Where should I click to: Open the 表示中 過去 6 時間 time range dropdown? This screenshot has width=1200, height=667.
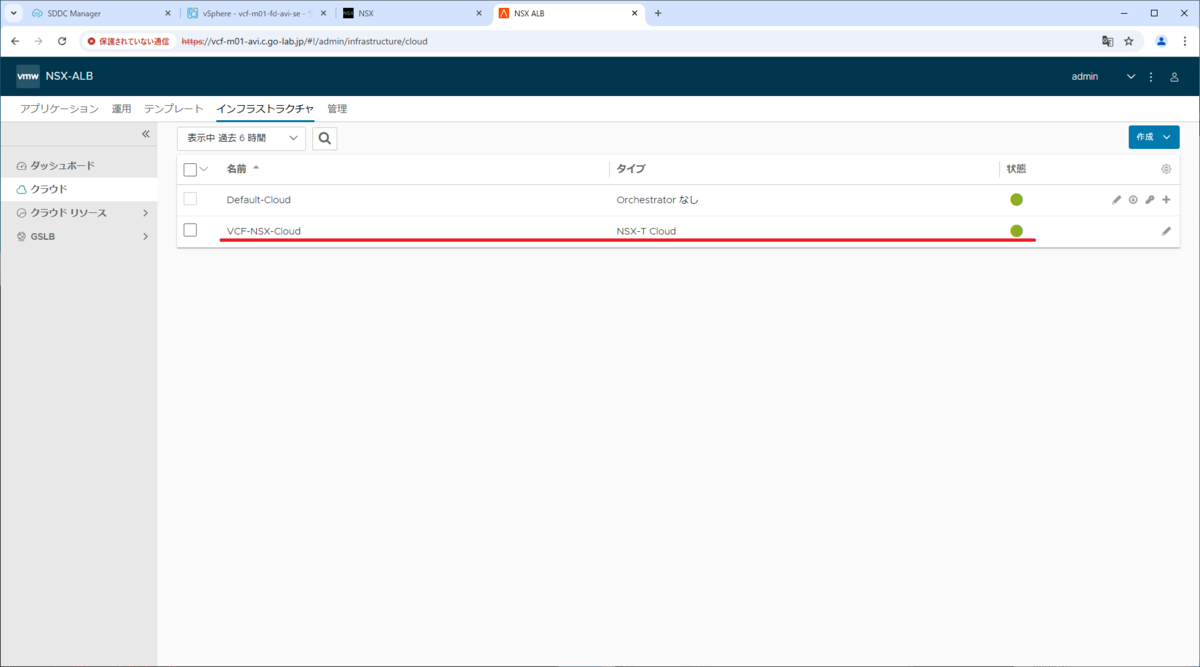(x=241, y=138)
